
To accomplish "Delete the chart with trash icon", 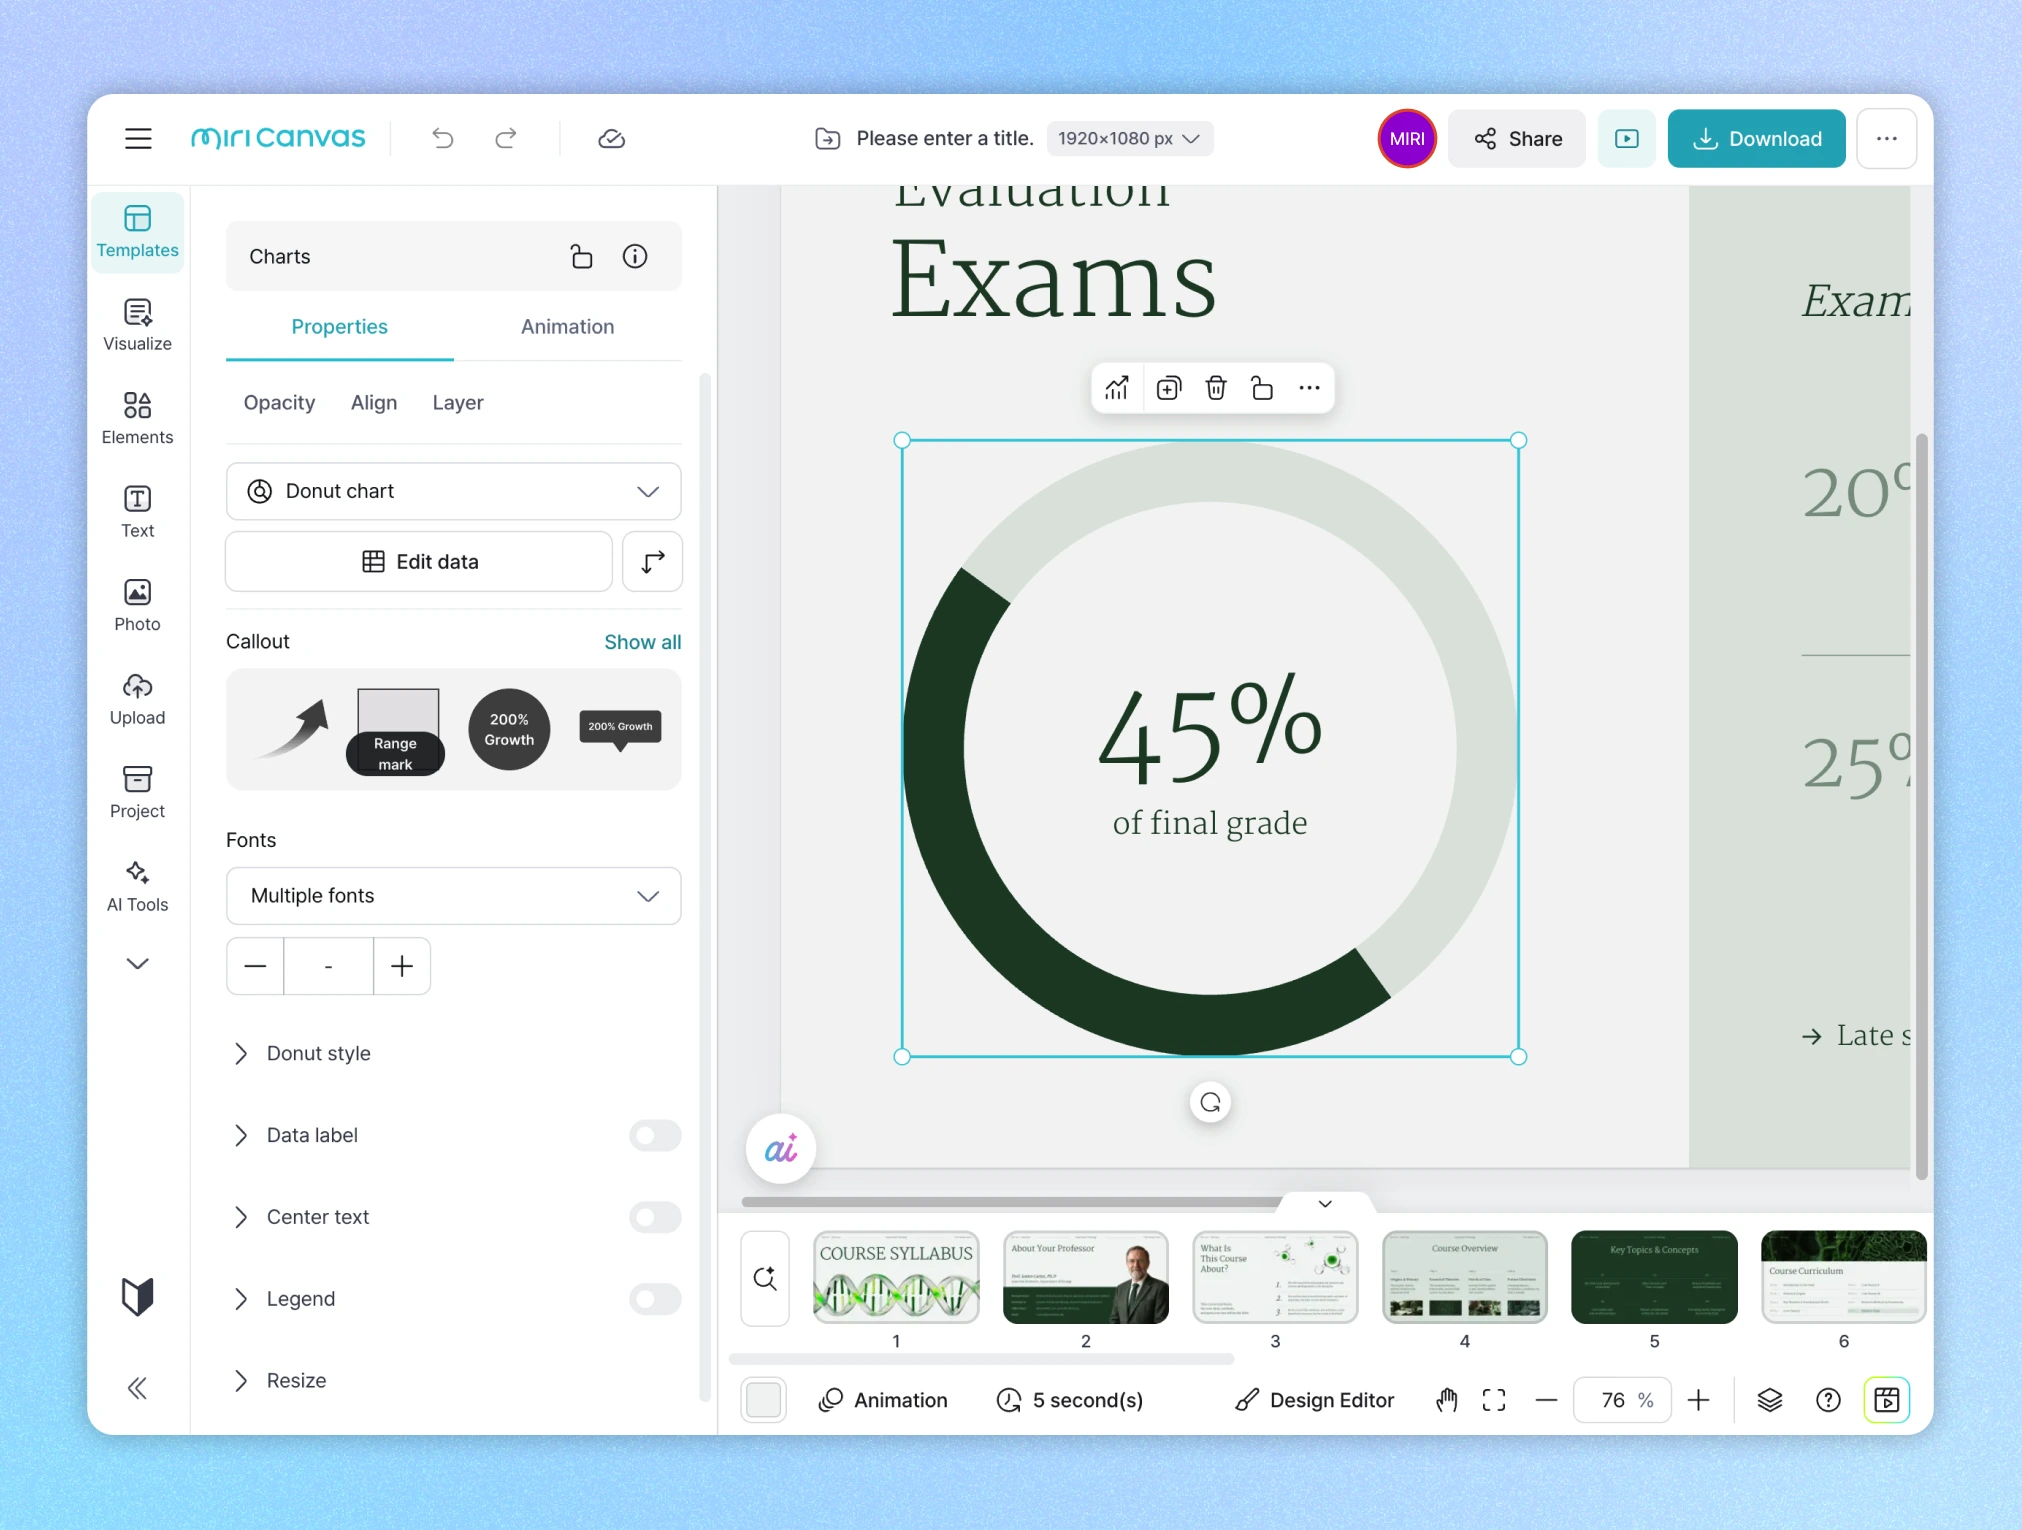I will click(x=1215, y=388).
